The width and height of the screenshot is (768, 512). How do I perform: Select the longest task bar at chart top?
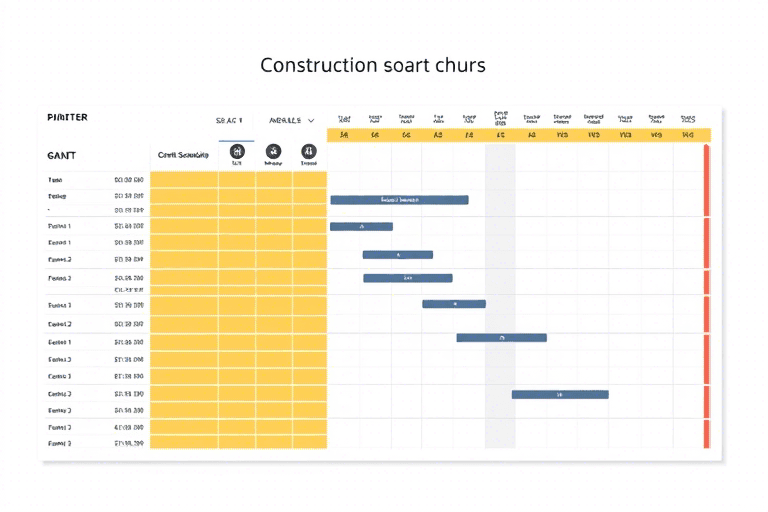(399, 200)
